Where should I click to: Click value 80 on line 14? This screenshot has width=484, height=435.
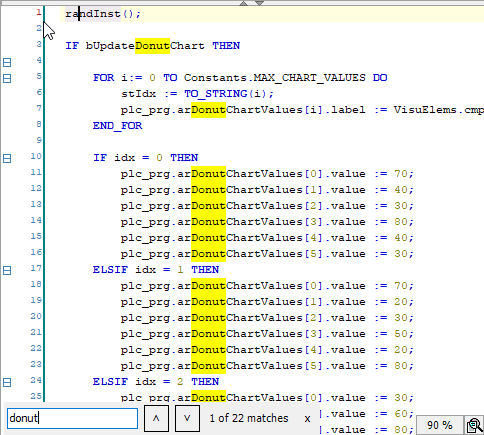click(401, 222)
